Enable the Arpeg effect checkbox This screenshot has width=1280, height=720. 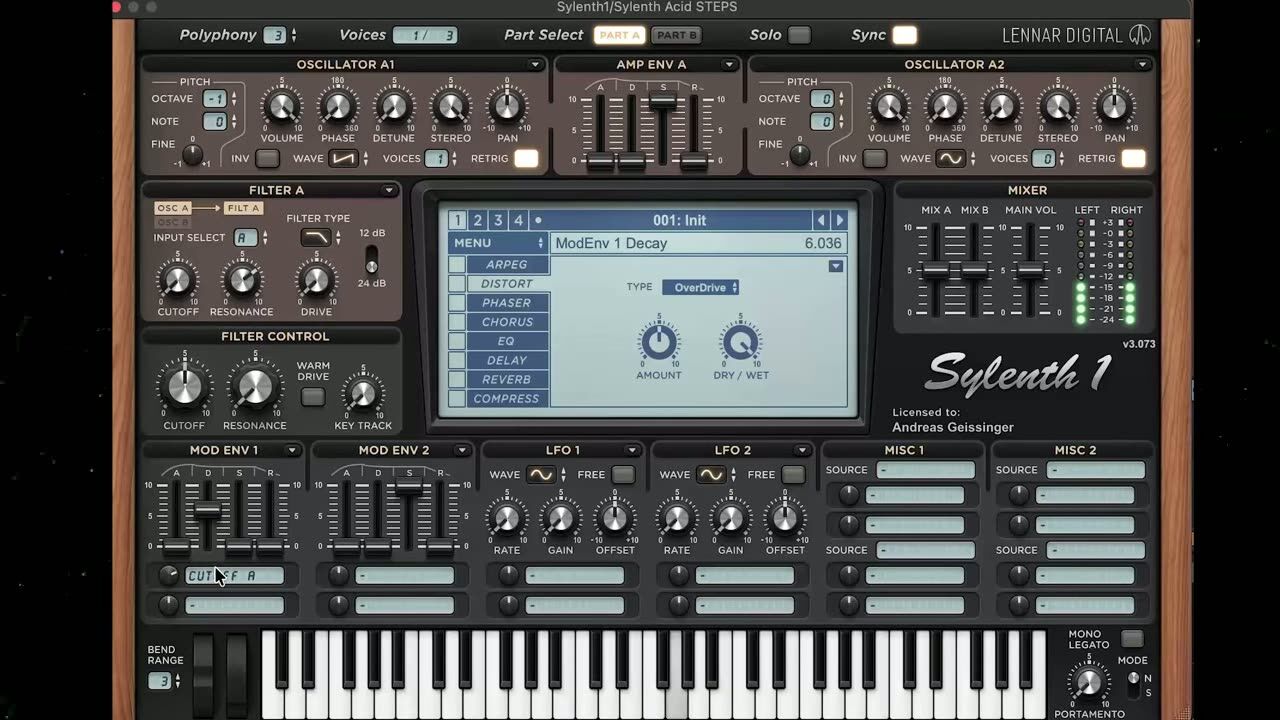coord(457,265)
